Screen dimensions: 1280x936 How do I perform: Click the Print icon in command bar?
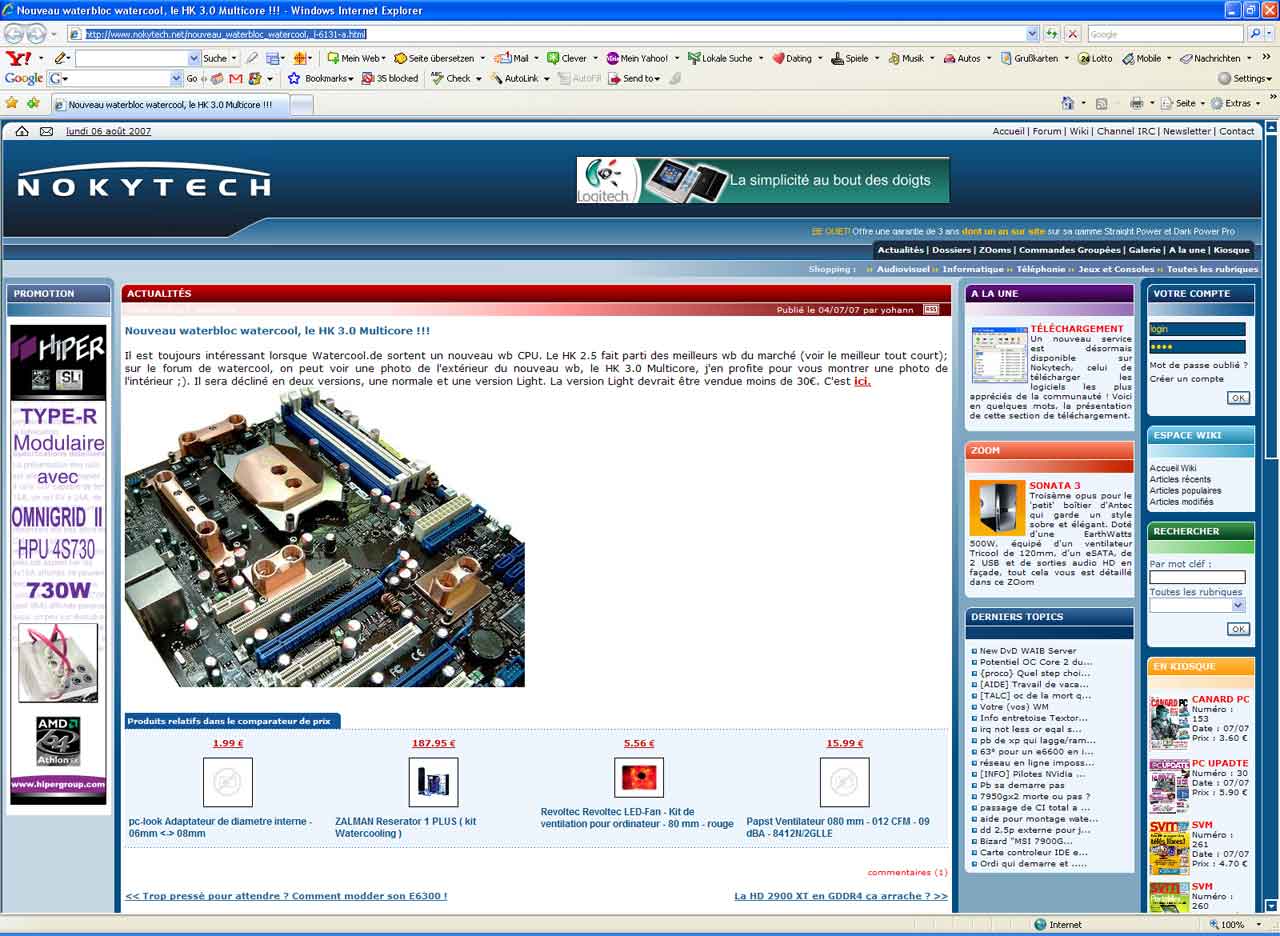1136,103
